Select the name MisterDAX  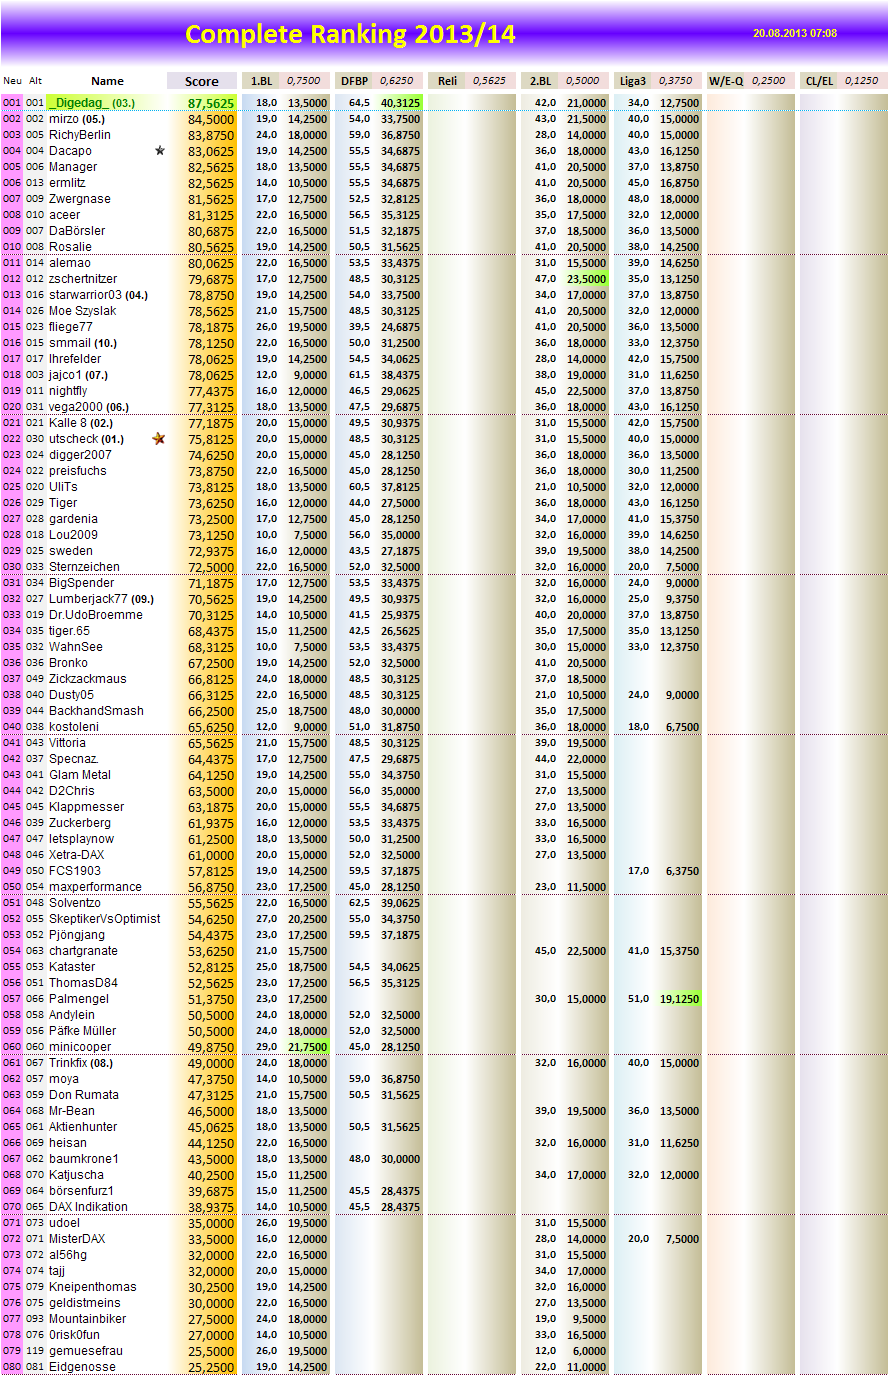[x=77, y=1239]
